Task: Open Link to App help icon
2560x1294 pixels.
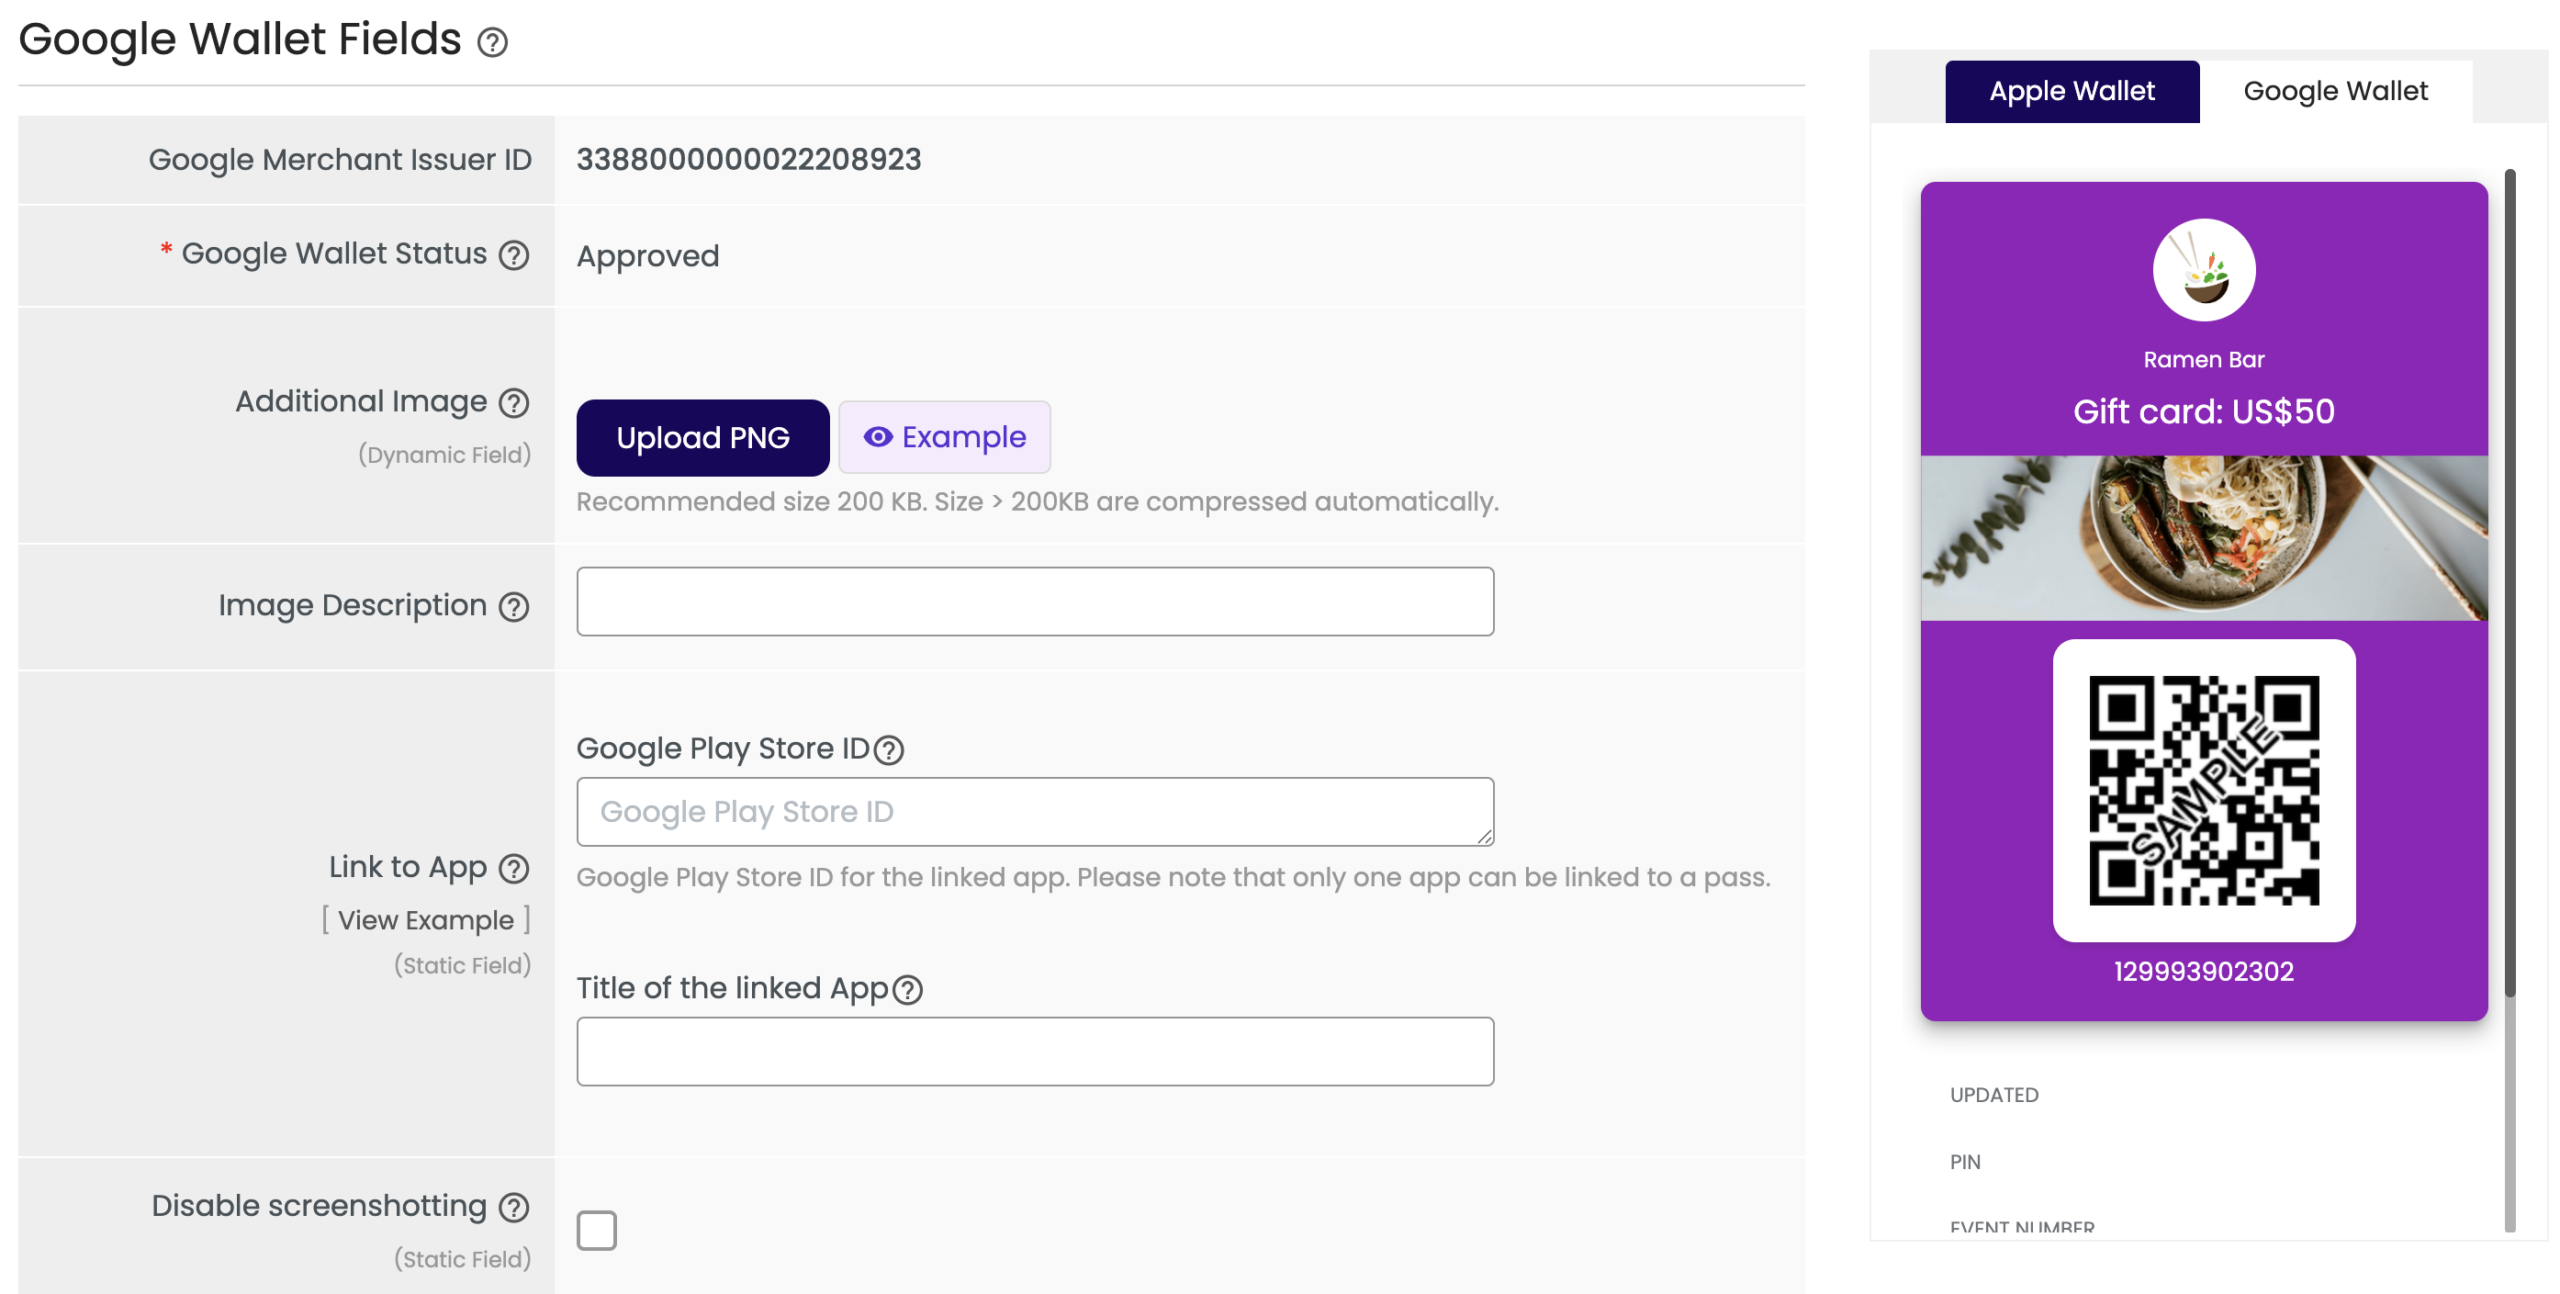Action: (514, 869)
